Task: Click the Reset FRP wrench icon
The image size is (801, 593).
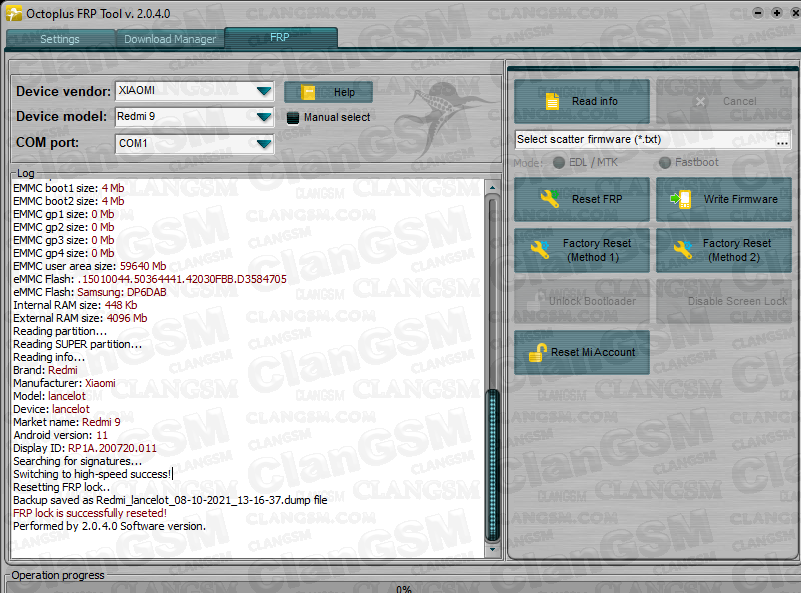Action: pos(550,199)
